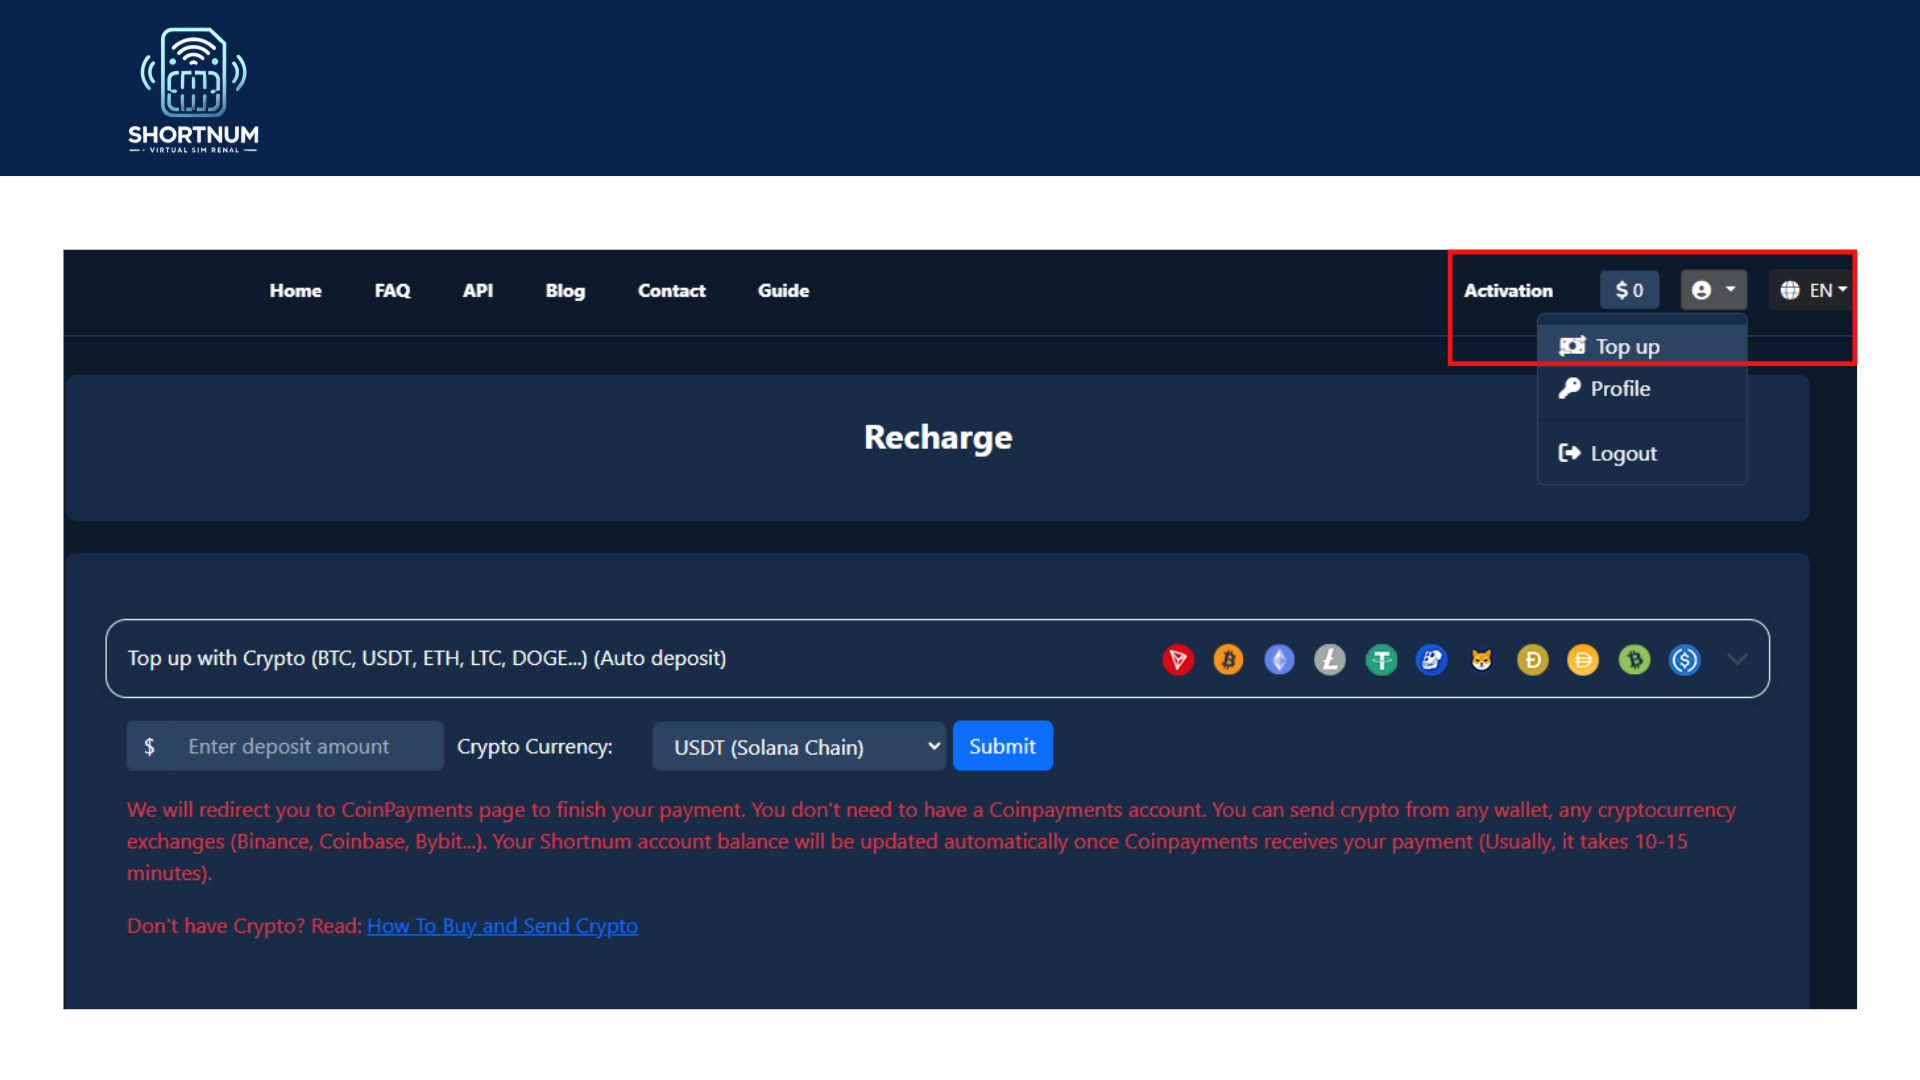Choose Logout from account menu
This screenshot has width=1920, height=1080.
point(1622,454)
